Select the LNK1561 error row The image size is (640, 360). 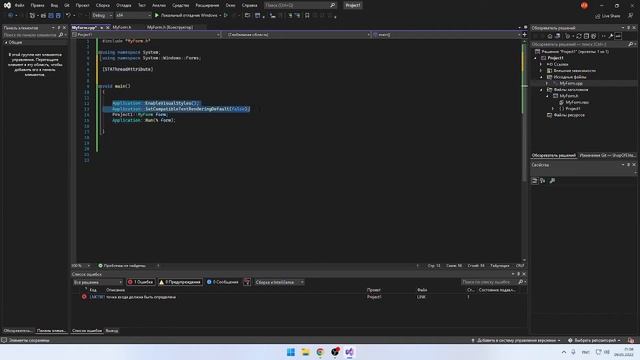pos(298,297)
